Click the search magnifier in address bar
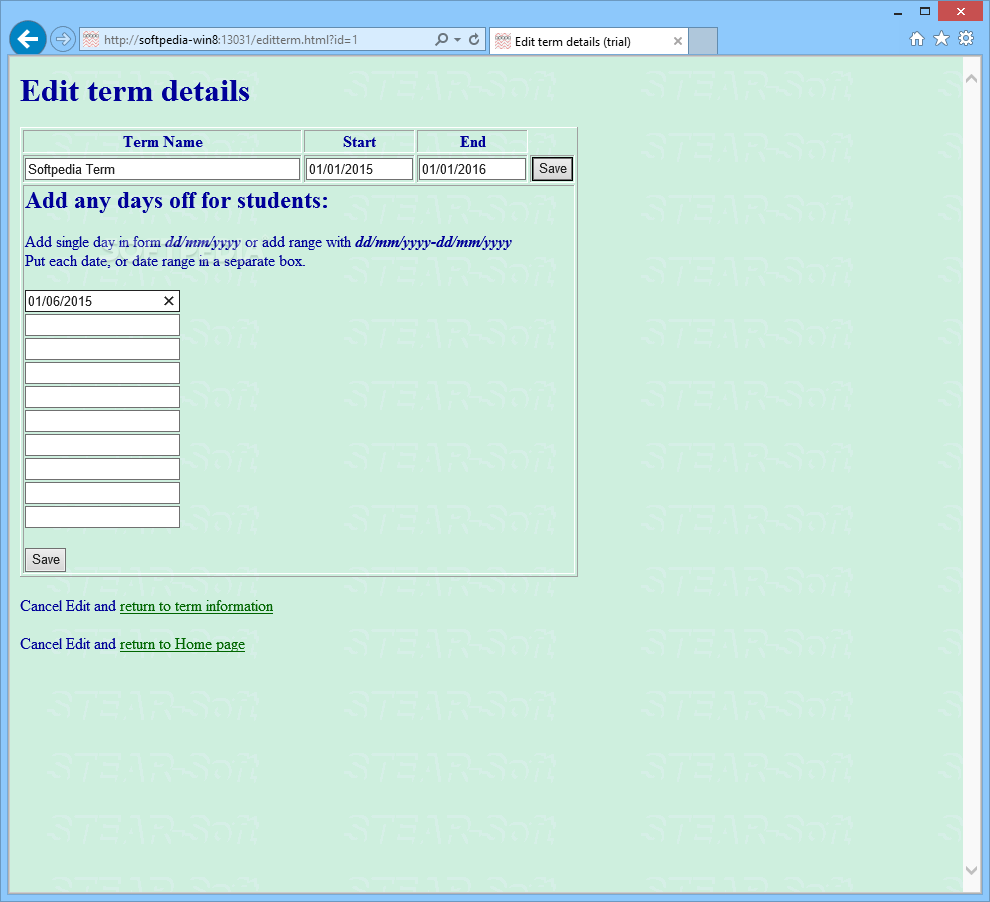 [441, 40]
